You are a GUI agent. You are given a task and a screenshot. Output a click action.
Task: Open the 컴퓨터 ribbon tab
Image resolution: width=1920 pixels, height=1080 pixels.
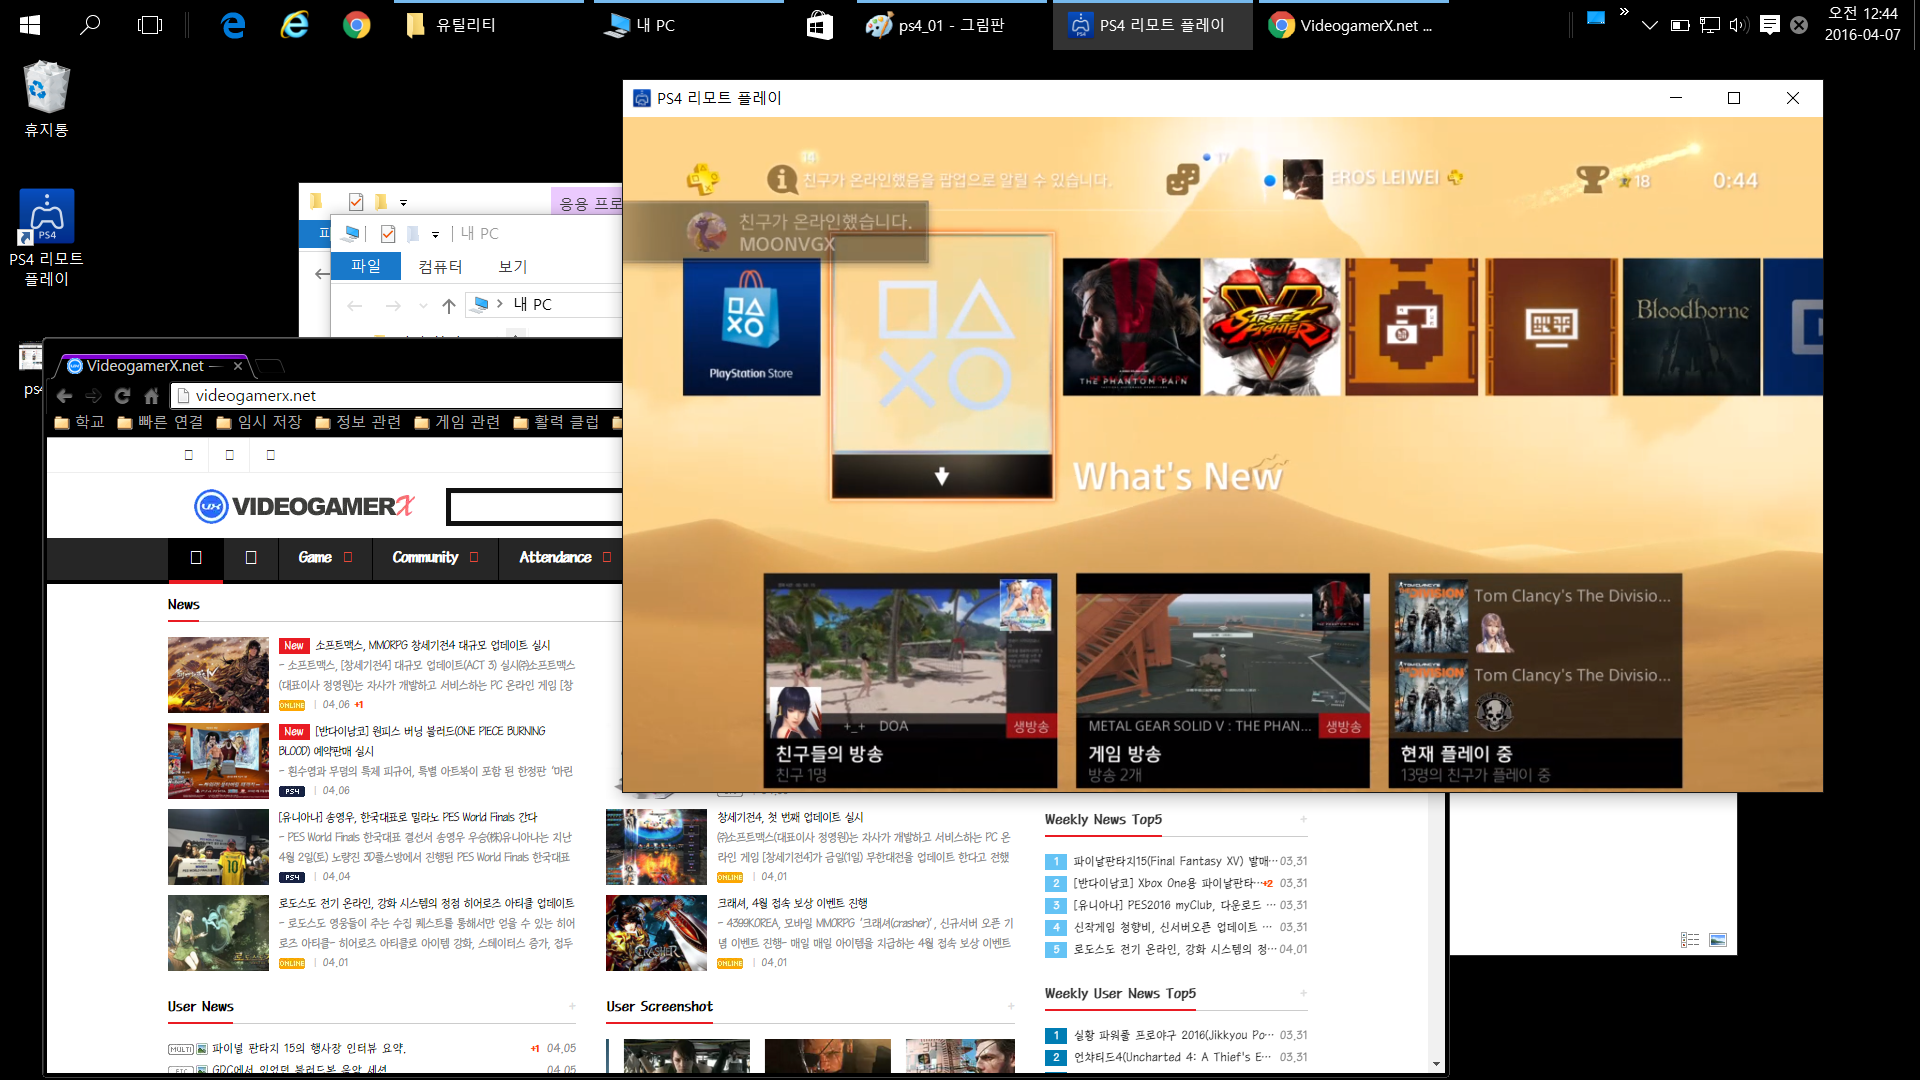[440, 266]
